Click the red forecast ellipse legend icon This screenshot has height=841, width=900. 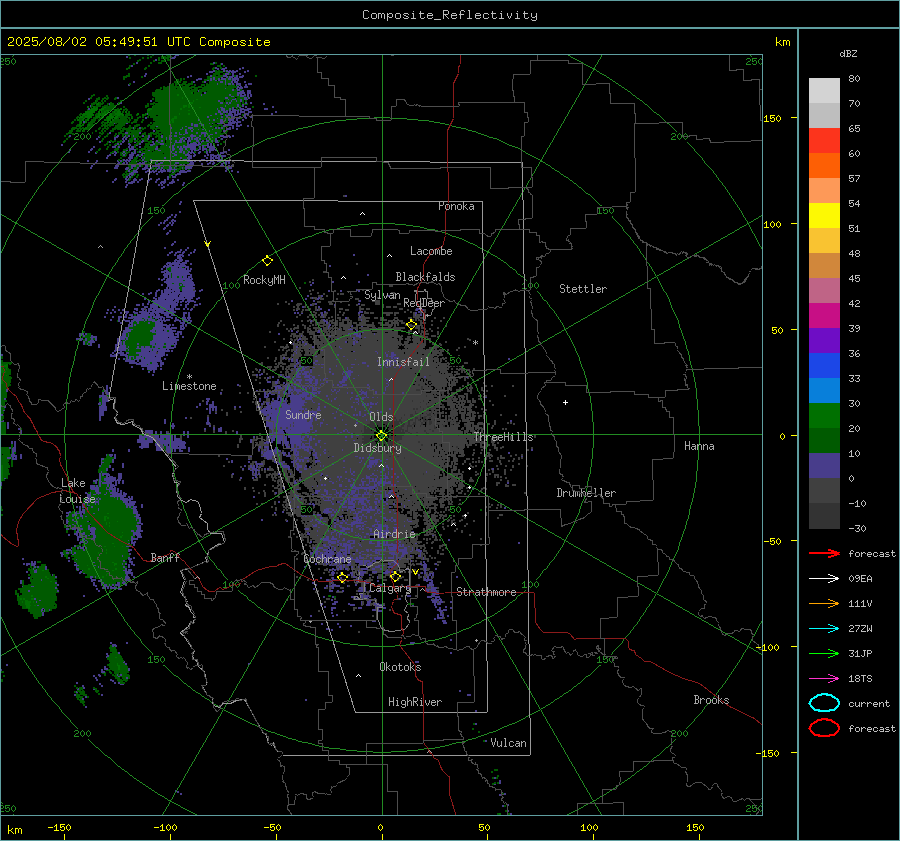click(824, 728)
